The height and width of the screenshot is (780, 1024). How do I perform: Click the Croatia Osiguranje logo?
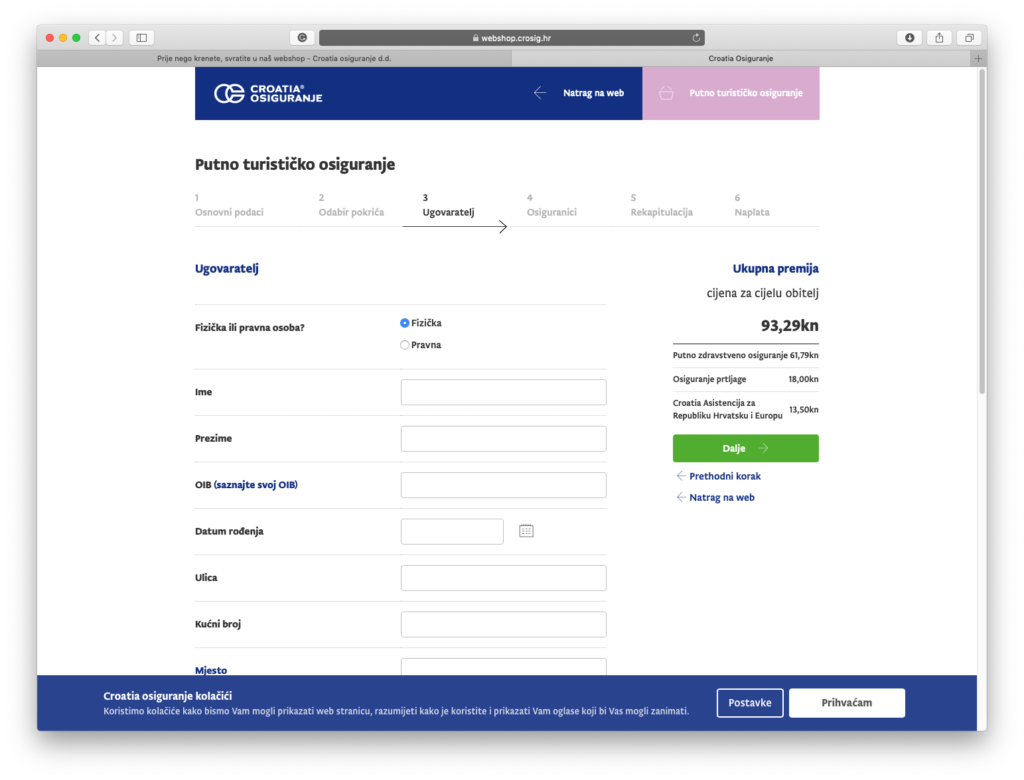pos(268,94)
